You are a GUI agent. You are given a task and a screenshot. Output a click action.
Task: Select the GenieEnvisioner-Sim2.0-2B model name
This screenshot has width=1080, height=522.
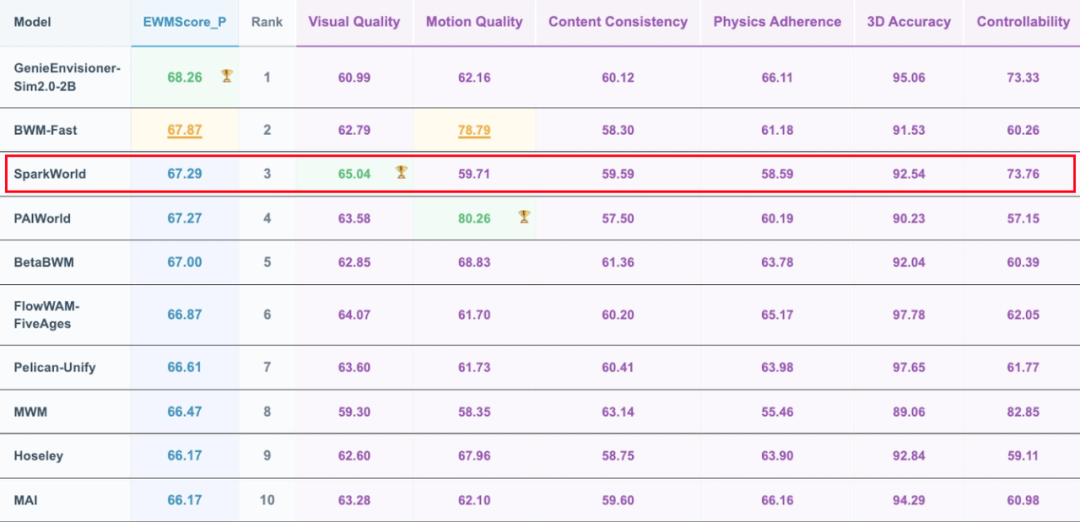point(68,77)
